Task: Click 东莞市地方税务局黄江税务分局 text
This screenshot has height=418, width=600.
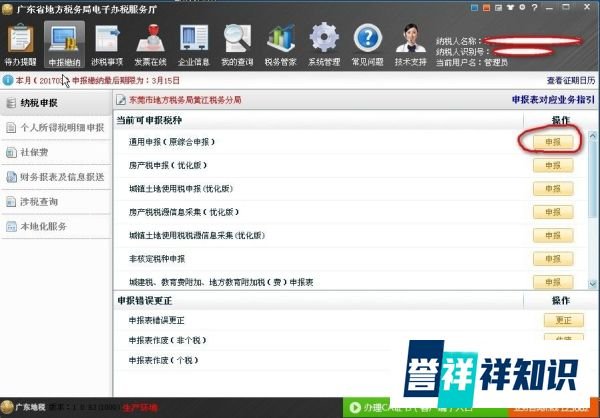Action: [185, 100]
